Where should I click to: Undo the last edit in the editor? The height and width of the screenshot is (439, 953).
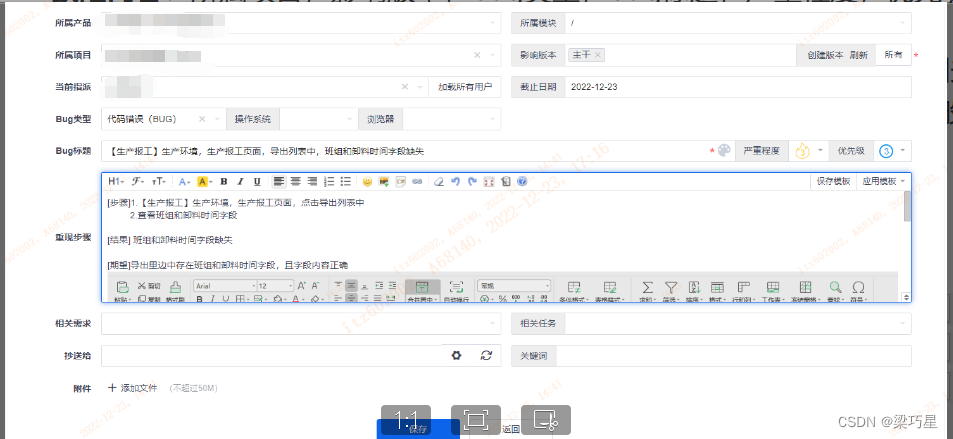point(455,181)
